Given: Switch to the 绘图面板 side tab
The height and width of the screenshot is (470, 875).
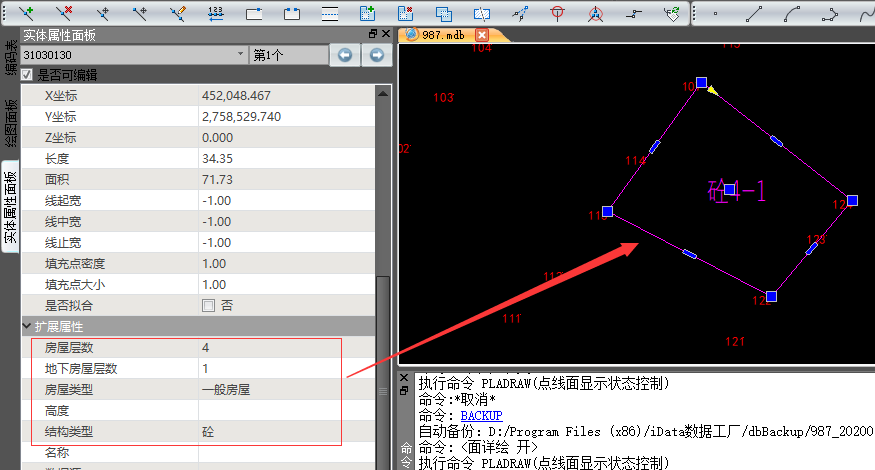Looking at the screenshot, I should pos(10,123).
